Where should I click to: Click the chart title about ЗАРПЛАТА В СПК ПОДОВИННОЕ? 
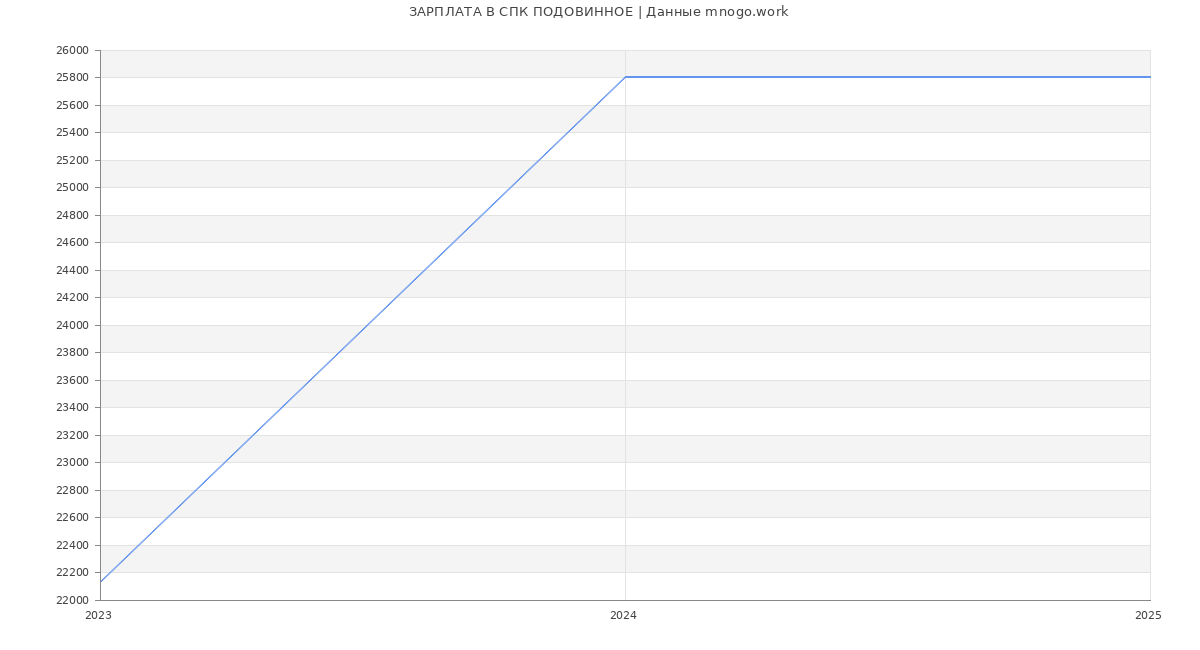coord(598,12)
